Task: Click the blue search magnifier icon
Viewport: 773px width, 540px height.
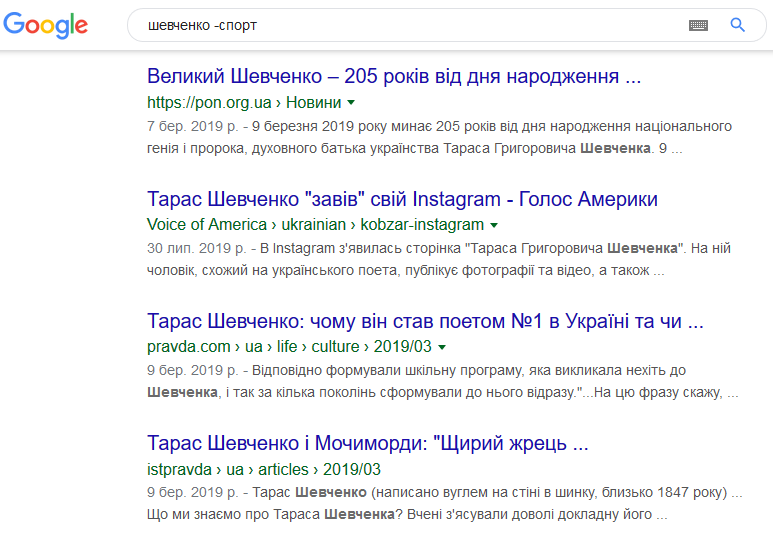Action: click(738, 25)
